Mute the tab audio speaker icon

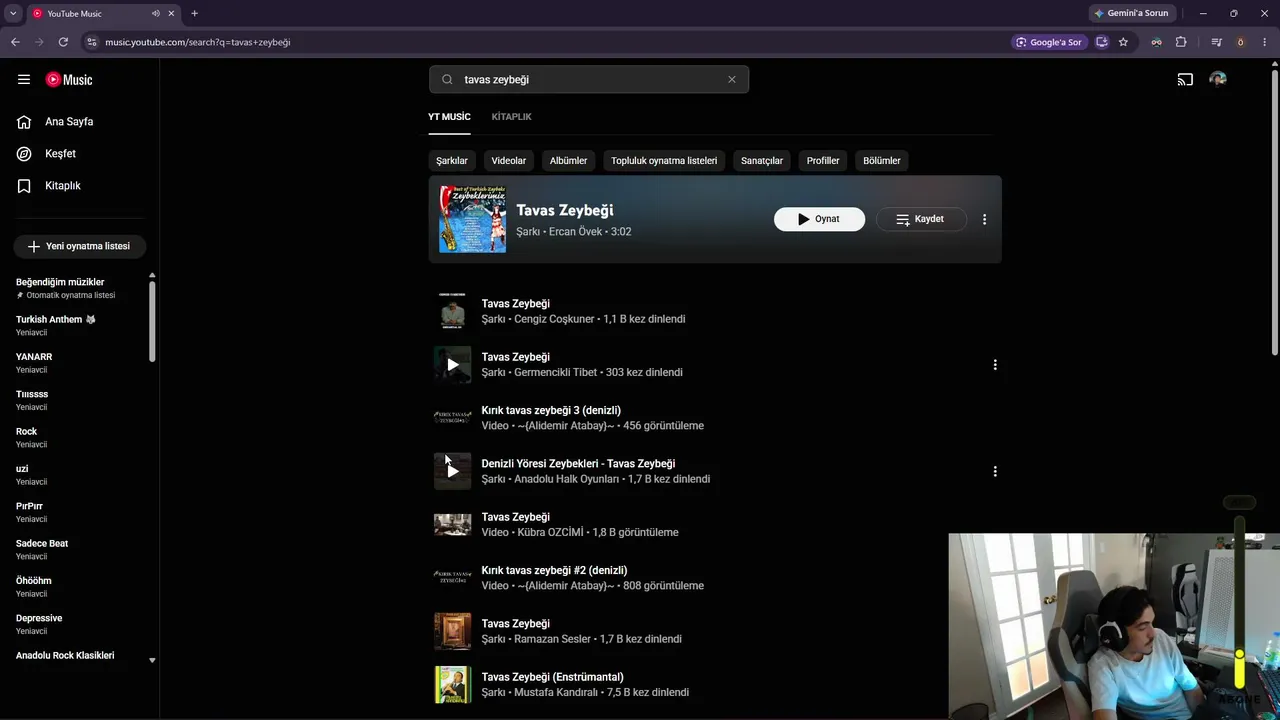156,13
